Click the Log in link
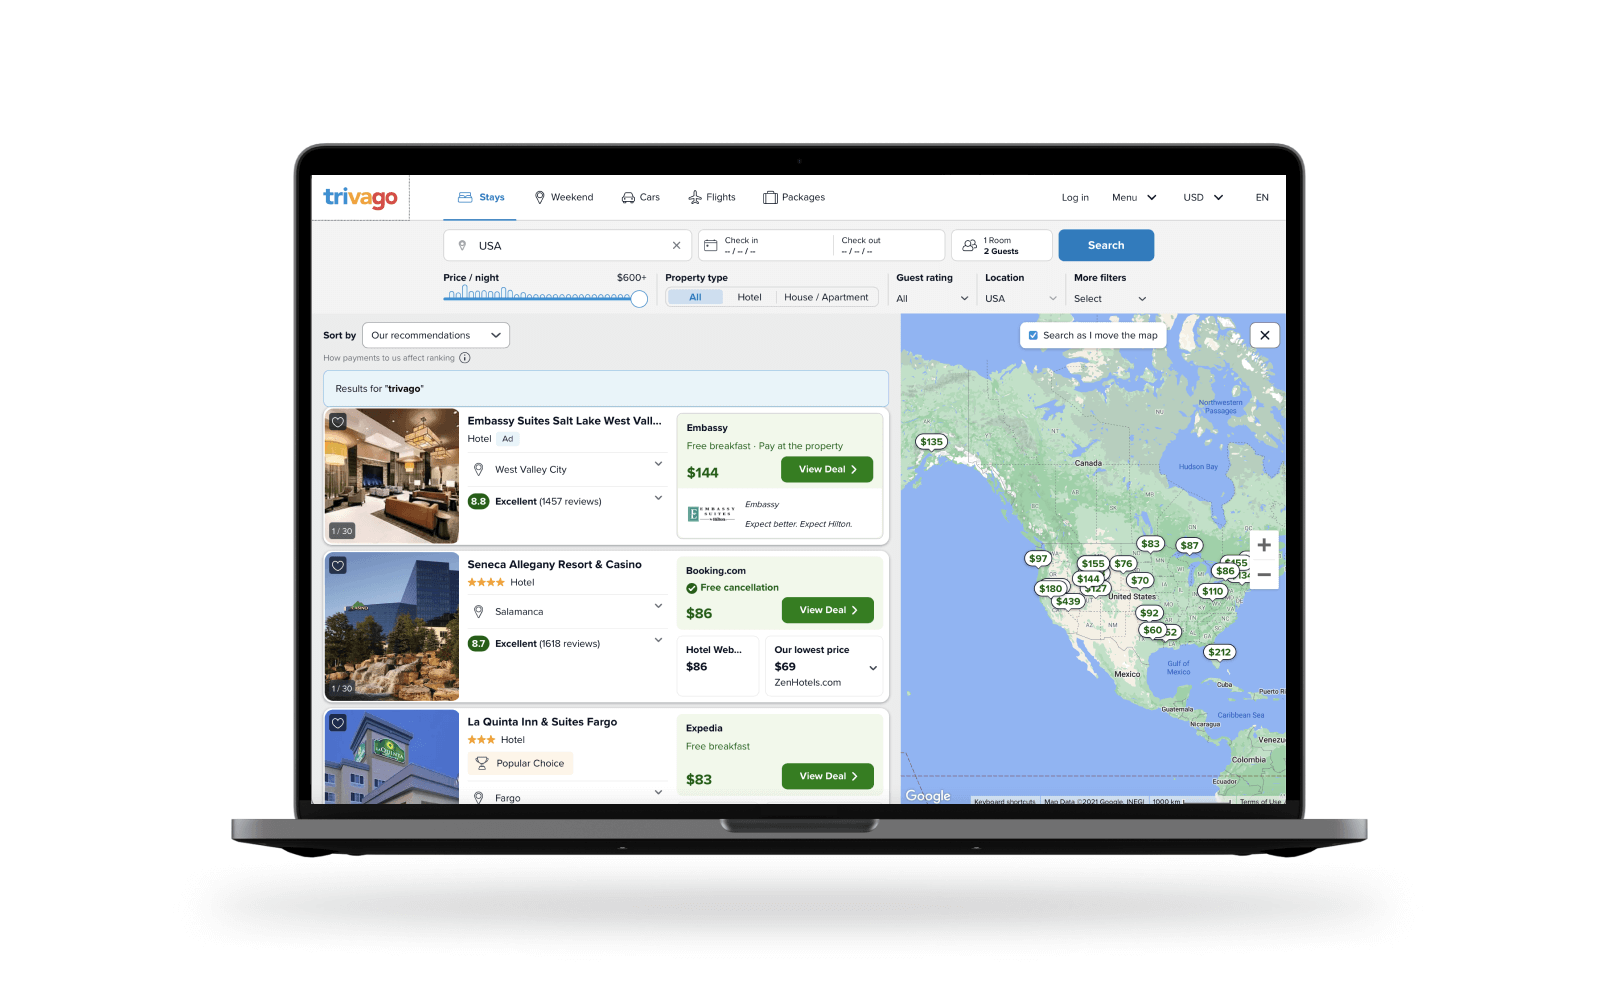 (1075, 197)
